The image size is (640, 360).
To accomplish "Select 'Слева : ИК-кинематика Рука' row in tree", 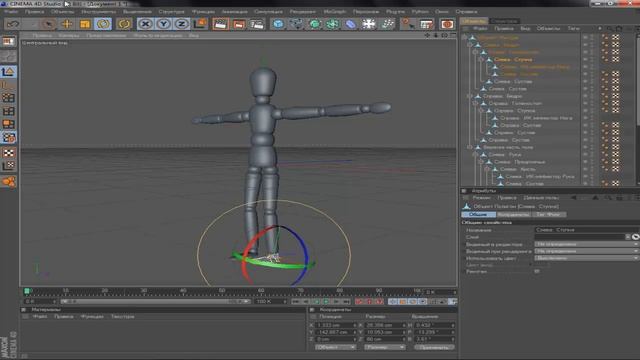I will pos(540,177).
